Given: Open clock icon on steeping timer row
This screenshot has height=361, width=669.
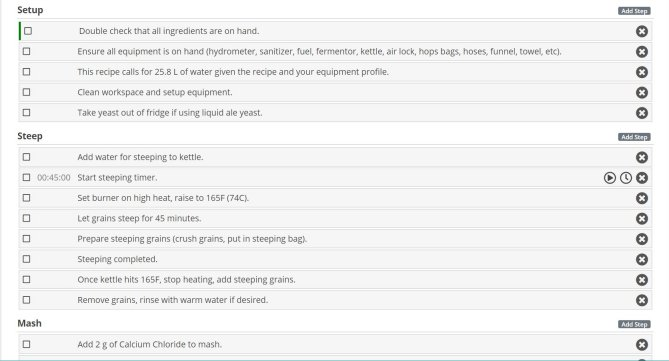Looking at the screenshot, I should 626,178.
